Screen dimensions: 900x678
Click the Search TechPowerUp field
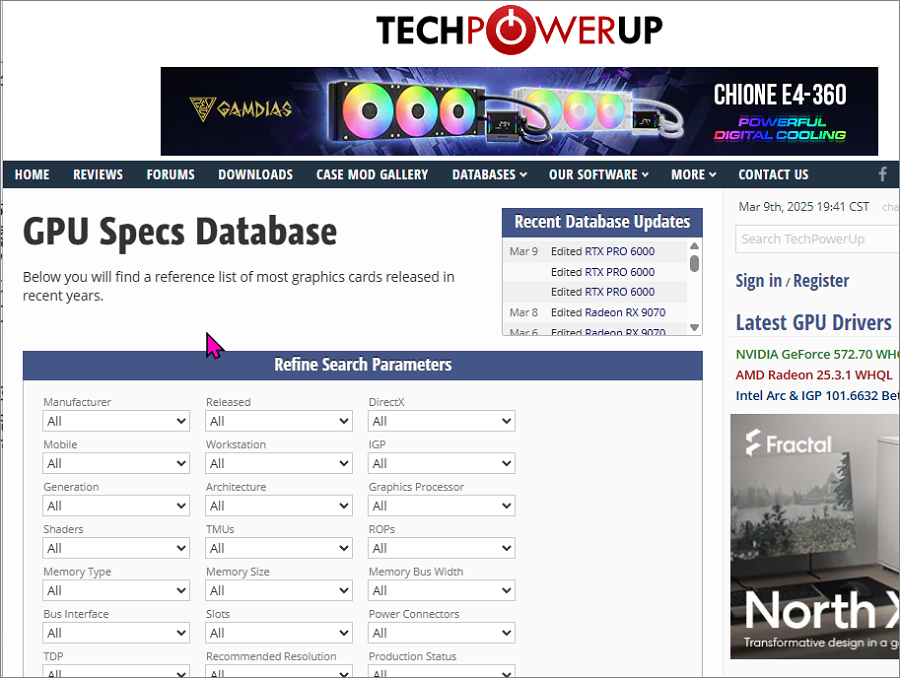[817, 239]
